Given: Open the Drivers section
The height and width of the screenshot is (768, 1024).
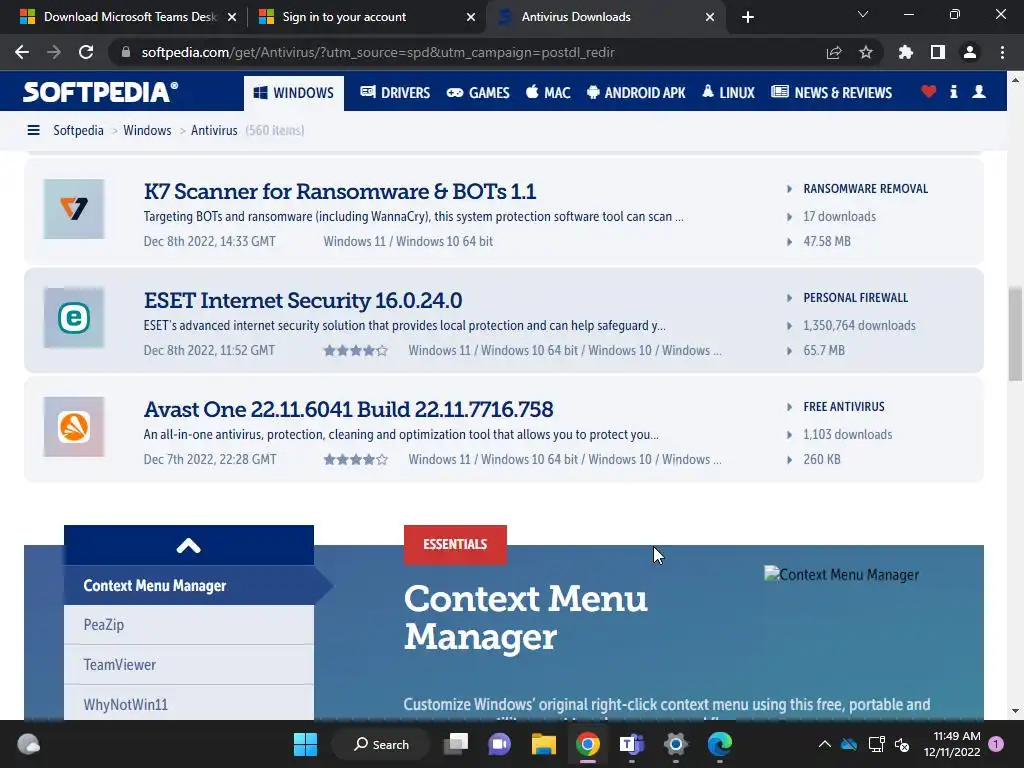Looking at the screenshot, I should (395, 93).
